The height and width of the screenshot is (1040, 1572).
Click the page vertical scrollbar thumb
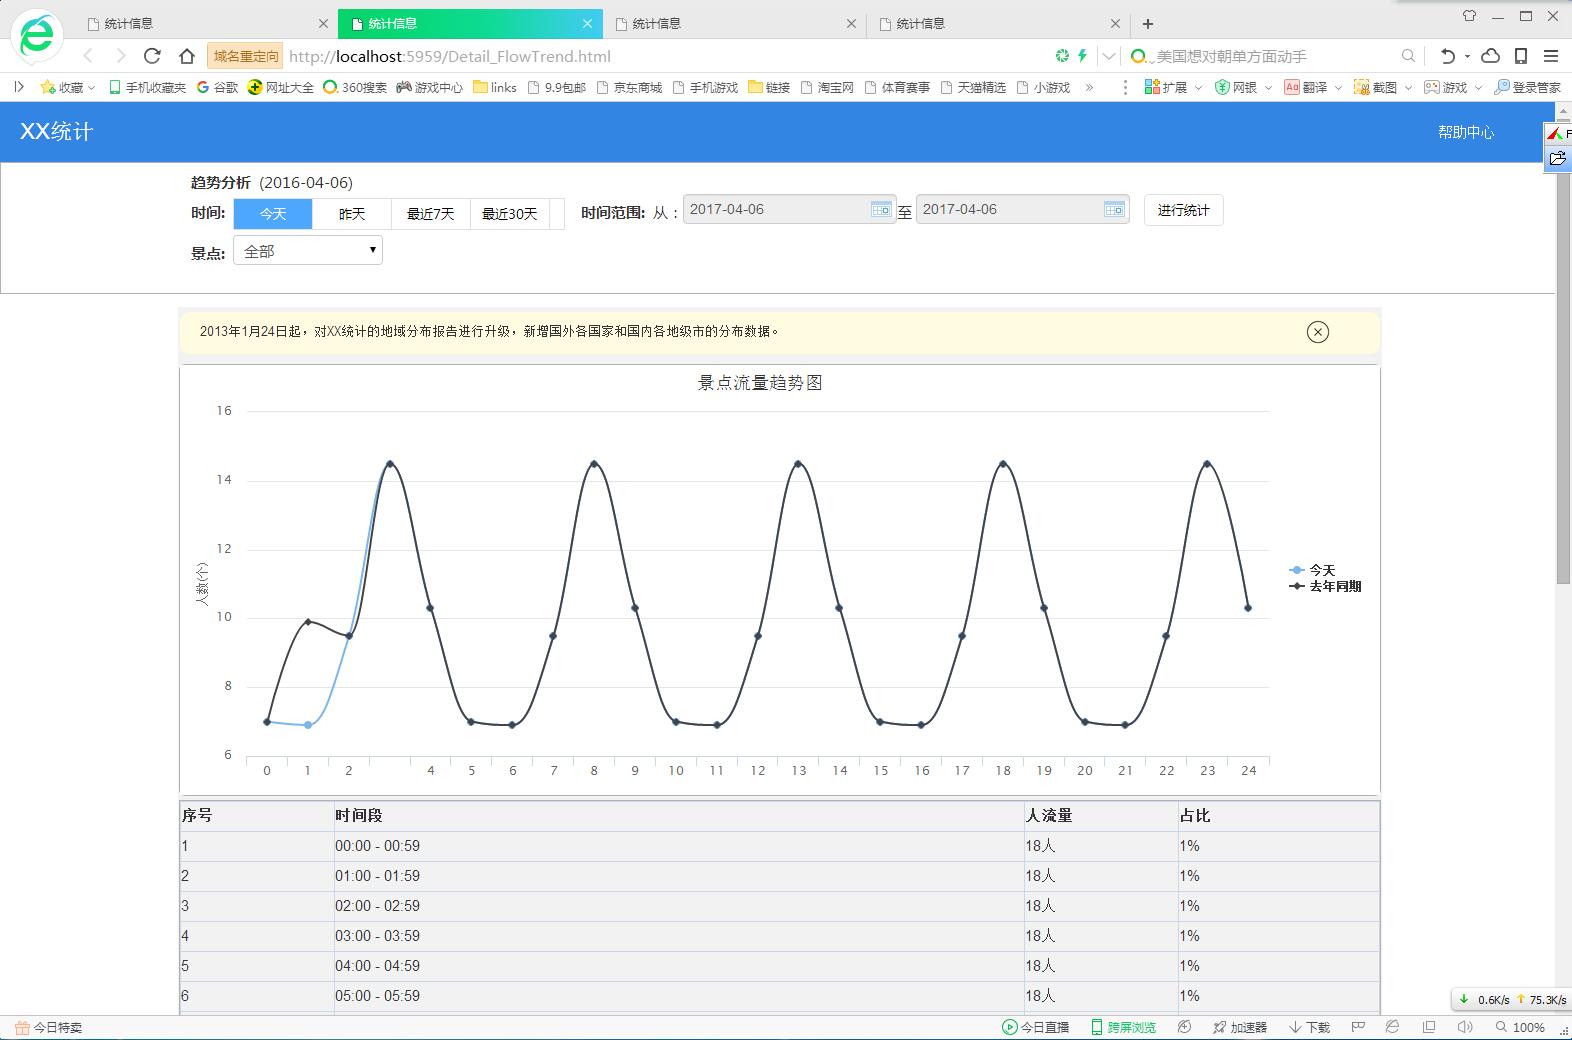1563,378
